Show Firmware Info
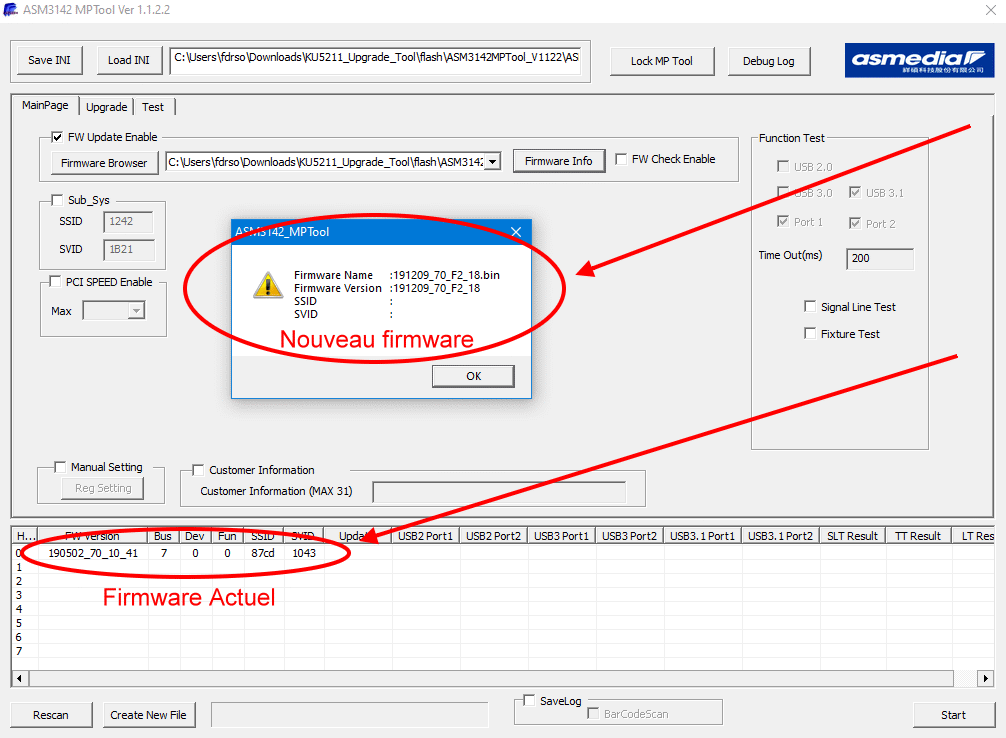Viewport: 1006px width, 738px height. tap(558, 161)
